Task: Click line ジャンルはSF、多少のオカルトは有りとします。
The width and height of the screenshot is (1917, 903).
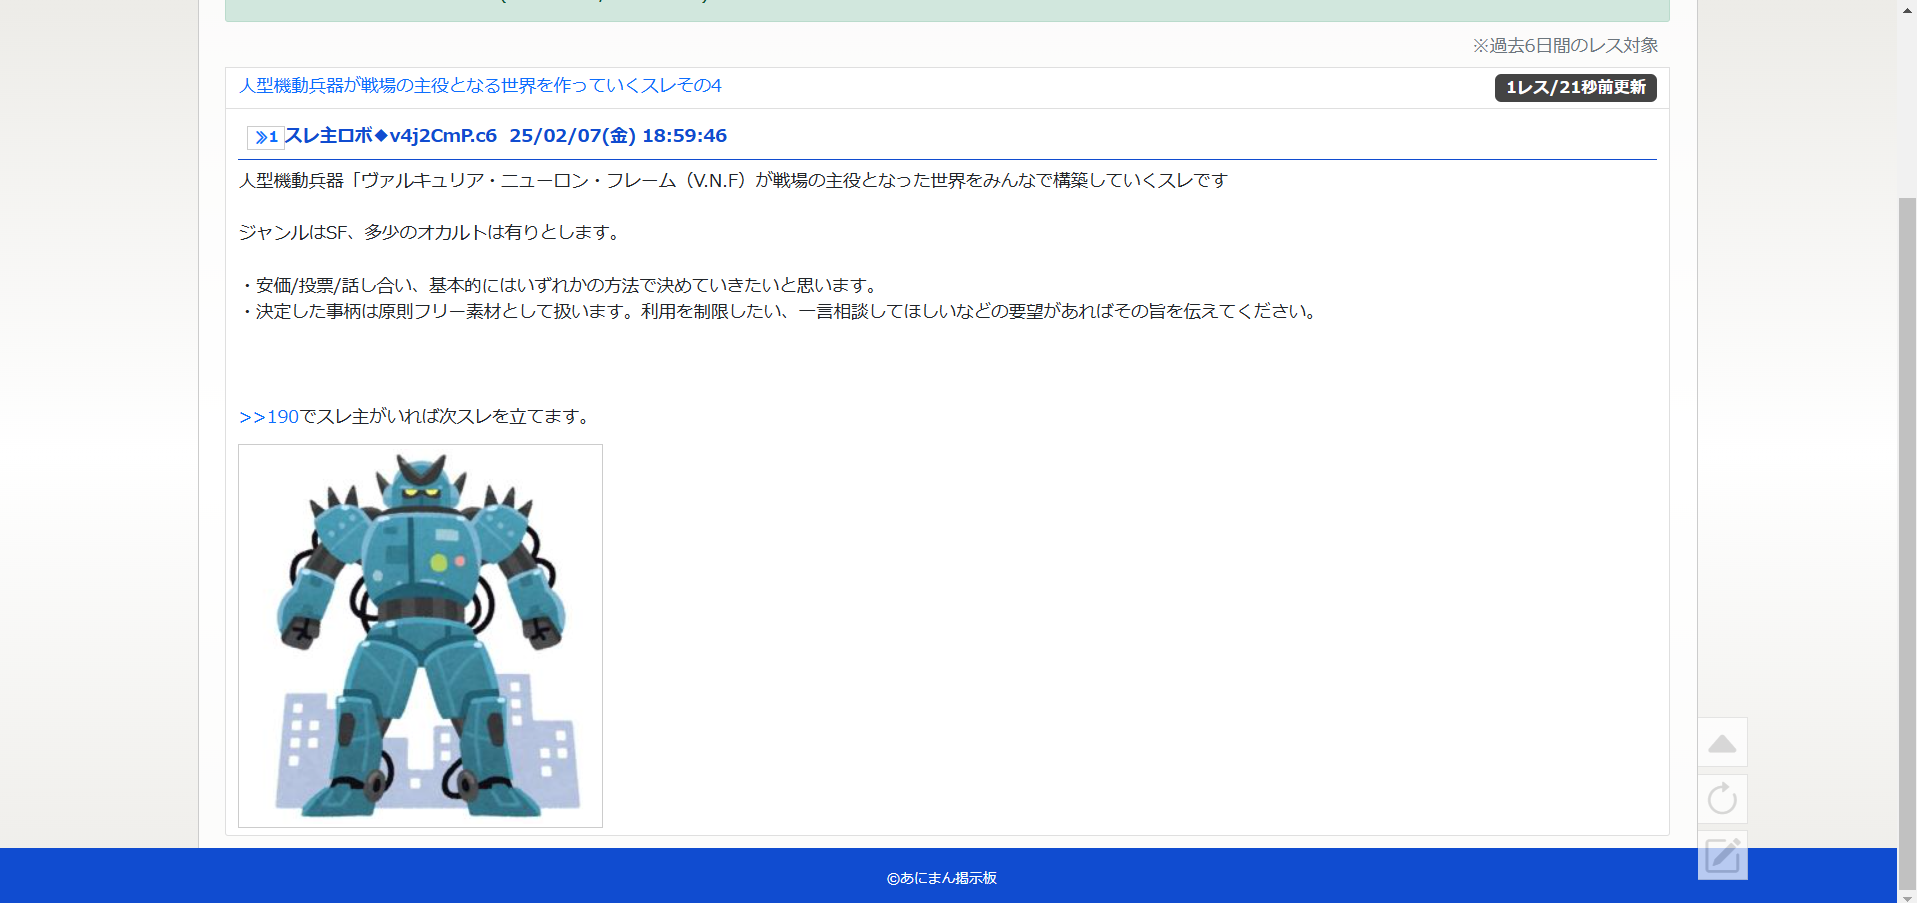Action: tap(432, 233)
